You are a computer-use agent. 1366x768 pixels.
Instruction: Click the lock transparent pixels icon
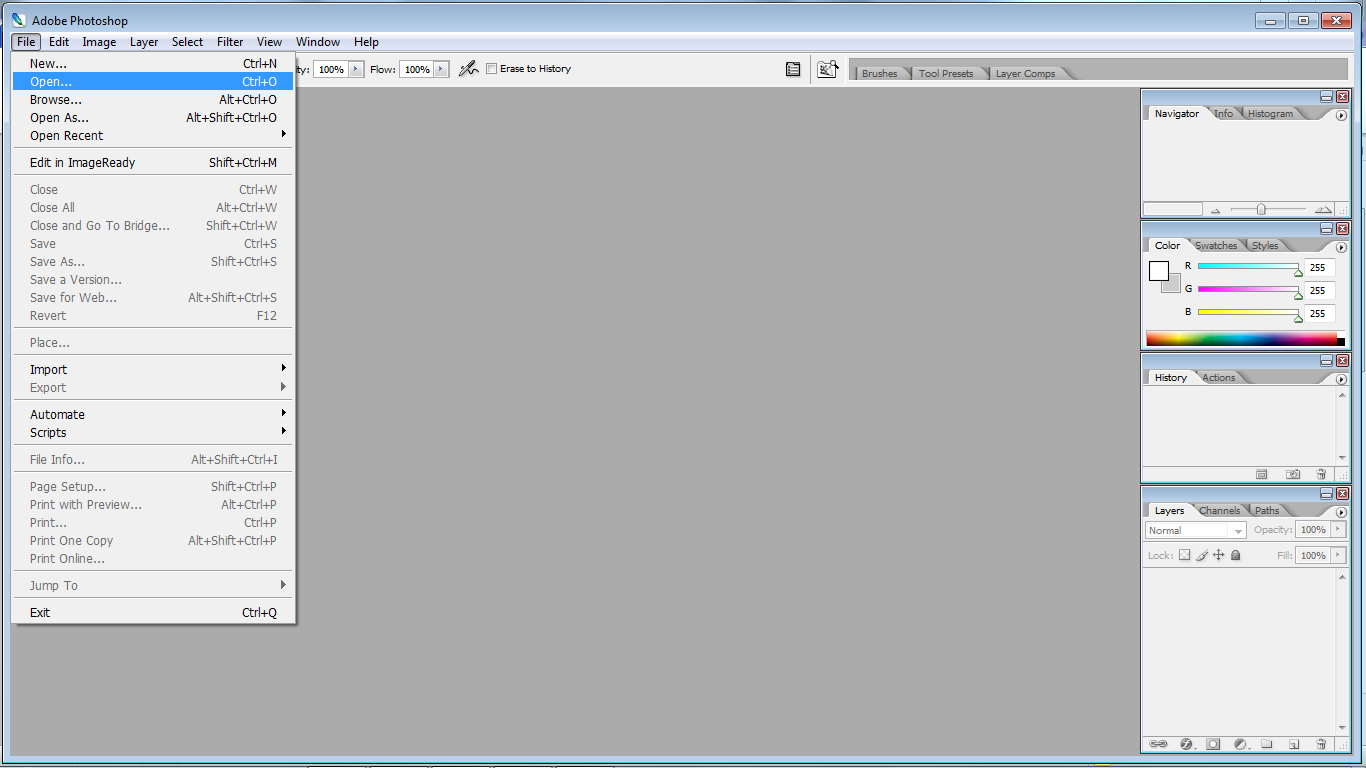point(1184,555)
